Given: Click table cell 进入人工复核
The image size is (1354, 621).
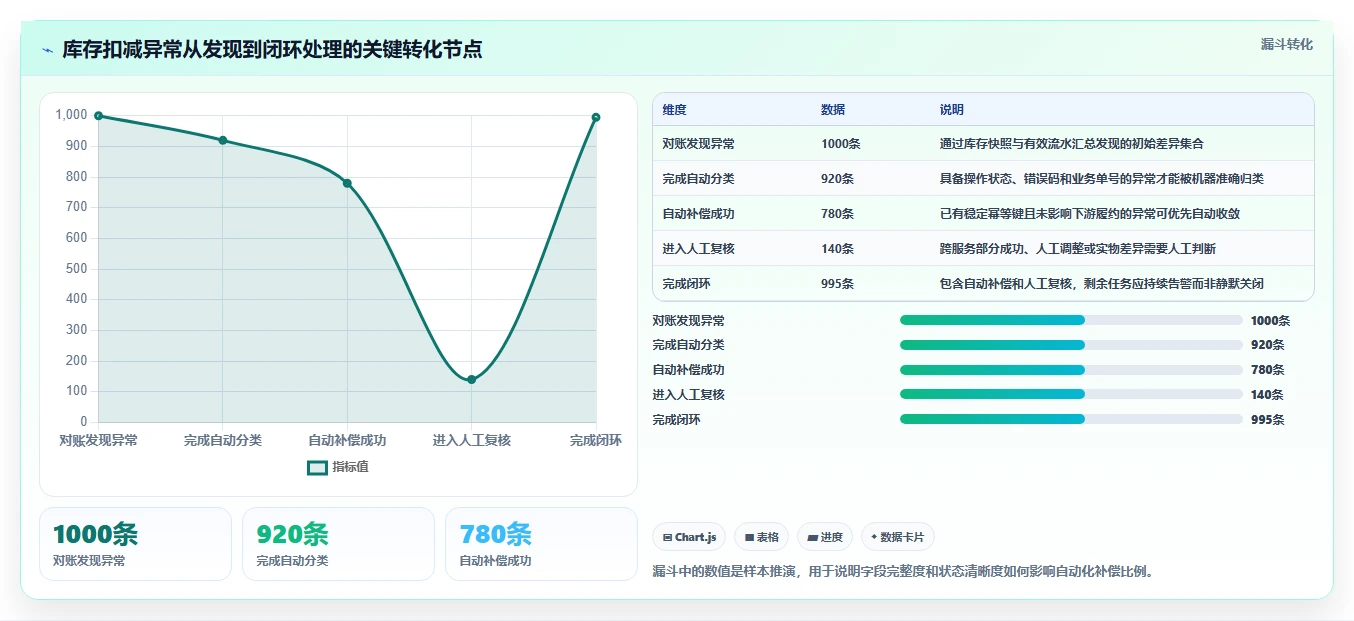Looking at the screenshot, I should point(698,249).
